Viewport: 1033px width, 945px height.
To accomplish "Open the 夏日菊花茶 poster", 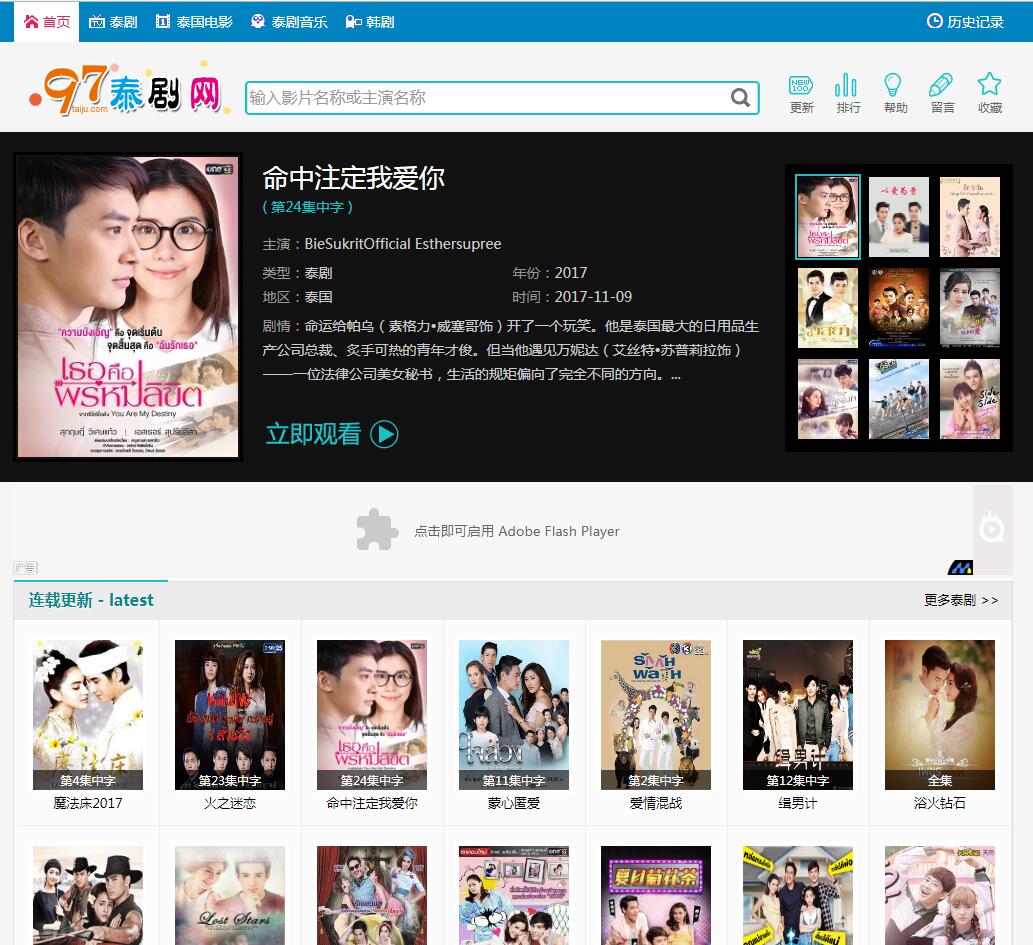I will pos(656,896).
